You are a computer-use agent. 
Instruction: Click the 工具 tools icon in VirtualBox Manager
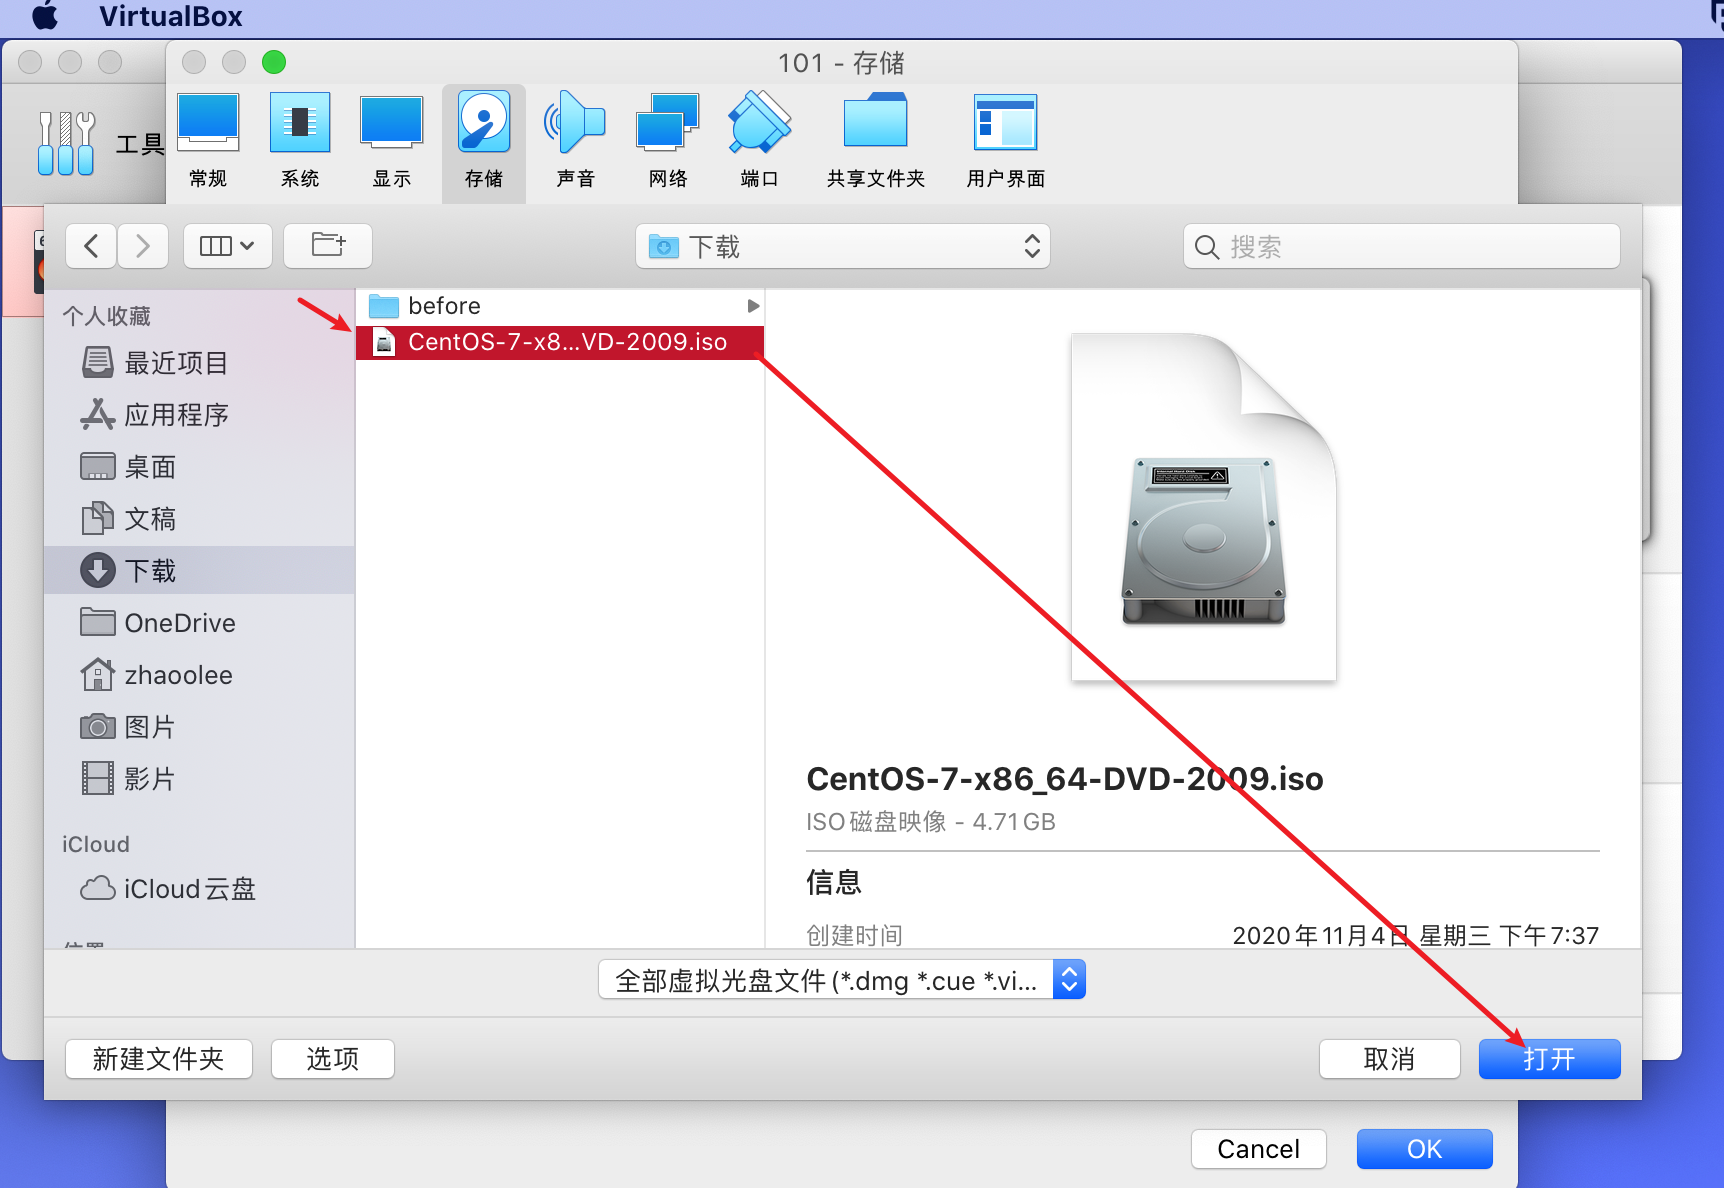66,144
